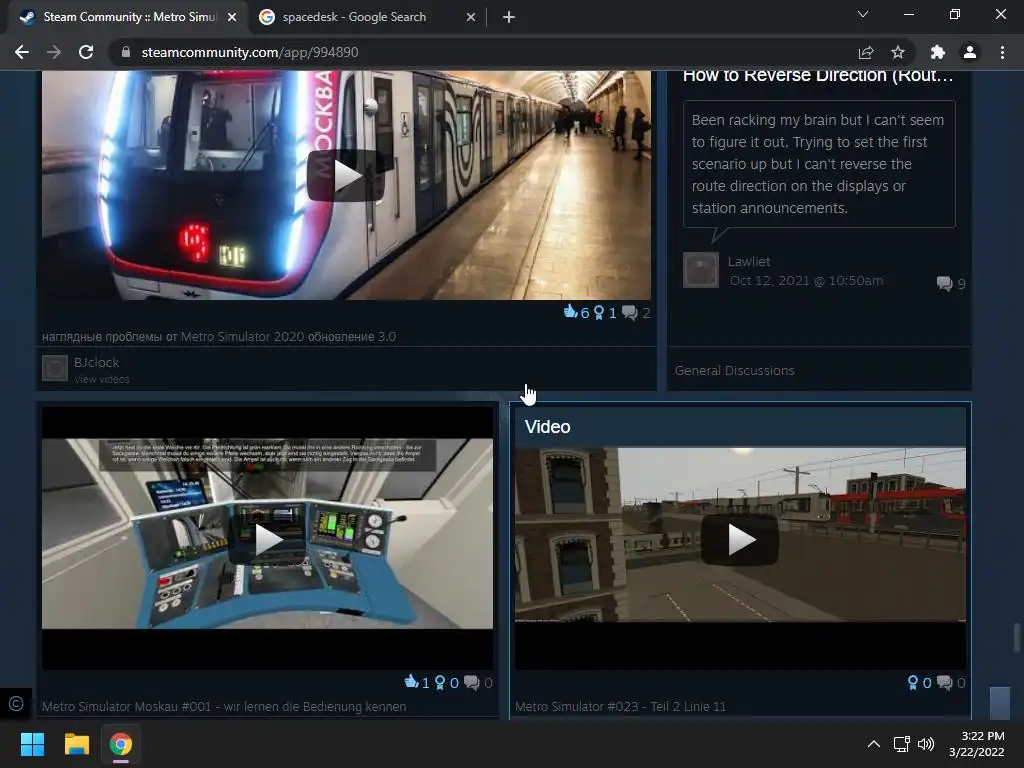Open the Chrome extensions puzzle icon
The width and height of the screenshot is (1024, 768).
(x=938, y=52)
